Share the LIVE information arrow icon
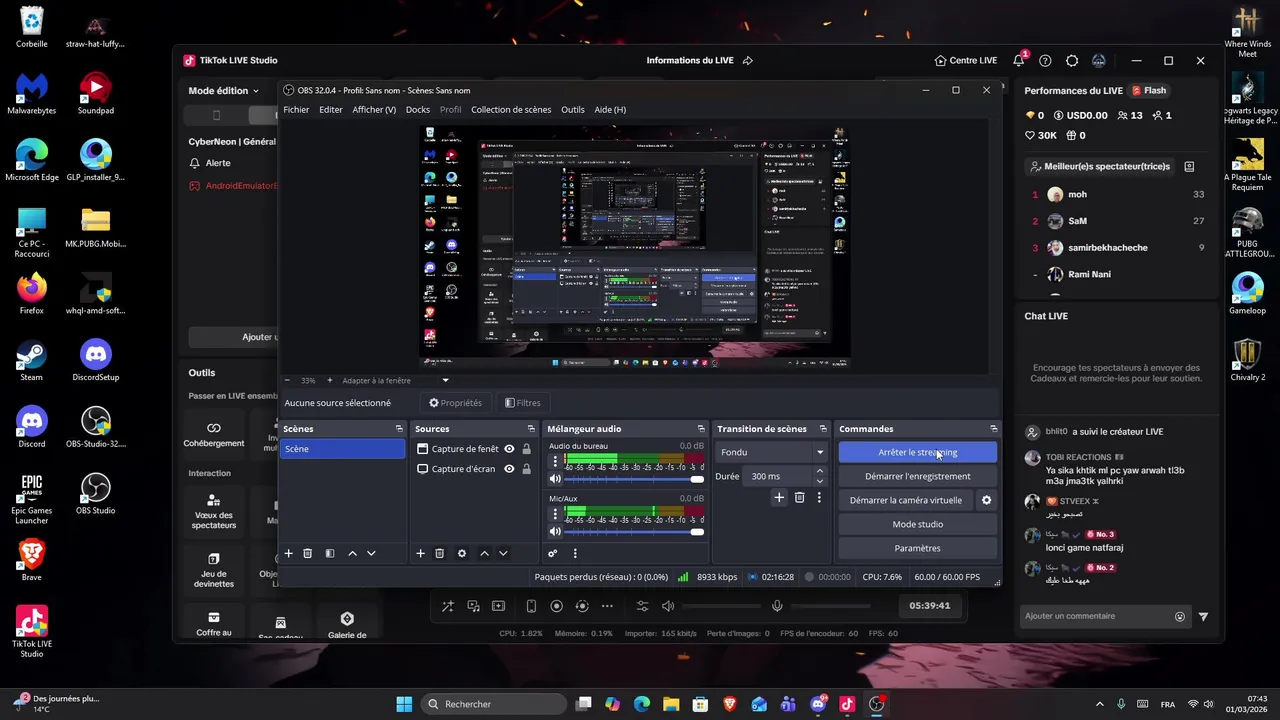The width and height of the screenshot is (1280, 720). 747,60
